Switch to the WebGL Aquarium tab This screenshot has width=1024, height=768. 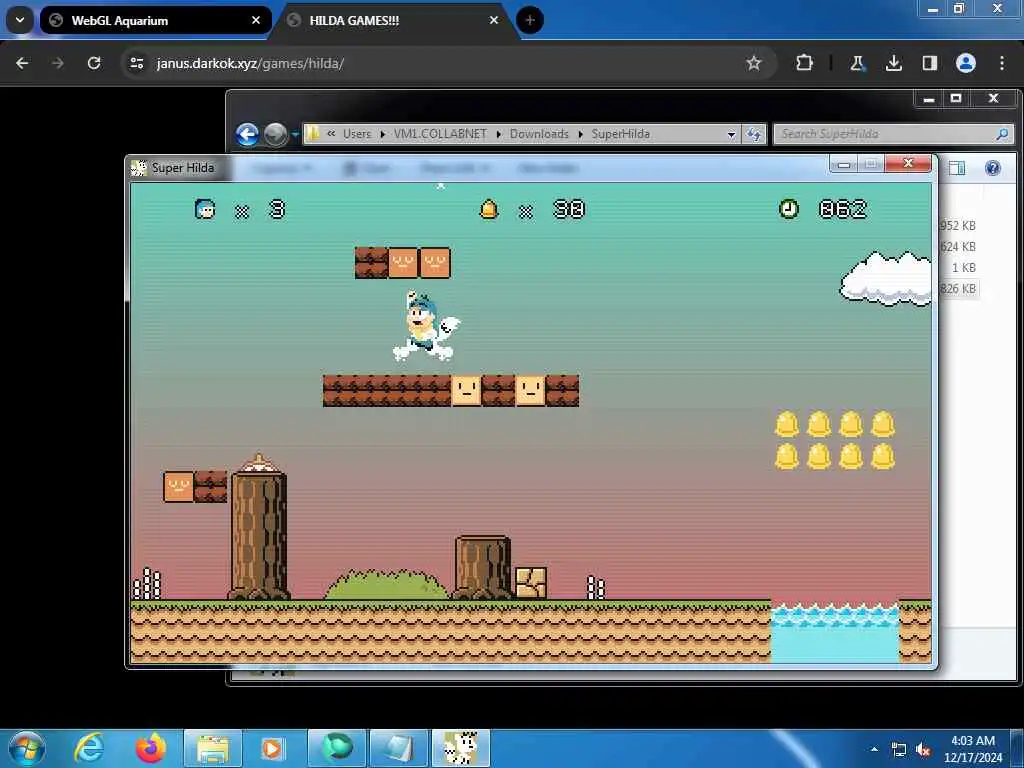[x=155, y=20]
